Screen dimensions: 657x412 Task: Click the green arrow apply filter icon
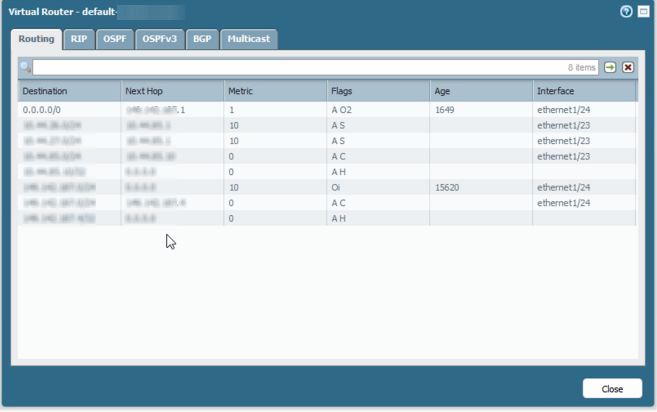point(610,67)
